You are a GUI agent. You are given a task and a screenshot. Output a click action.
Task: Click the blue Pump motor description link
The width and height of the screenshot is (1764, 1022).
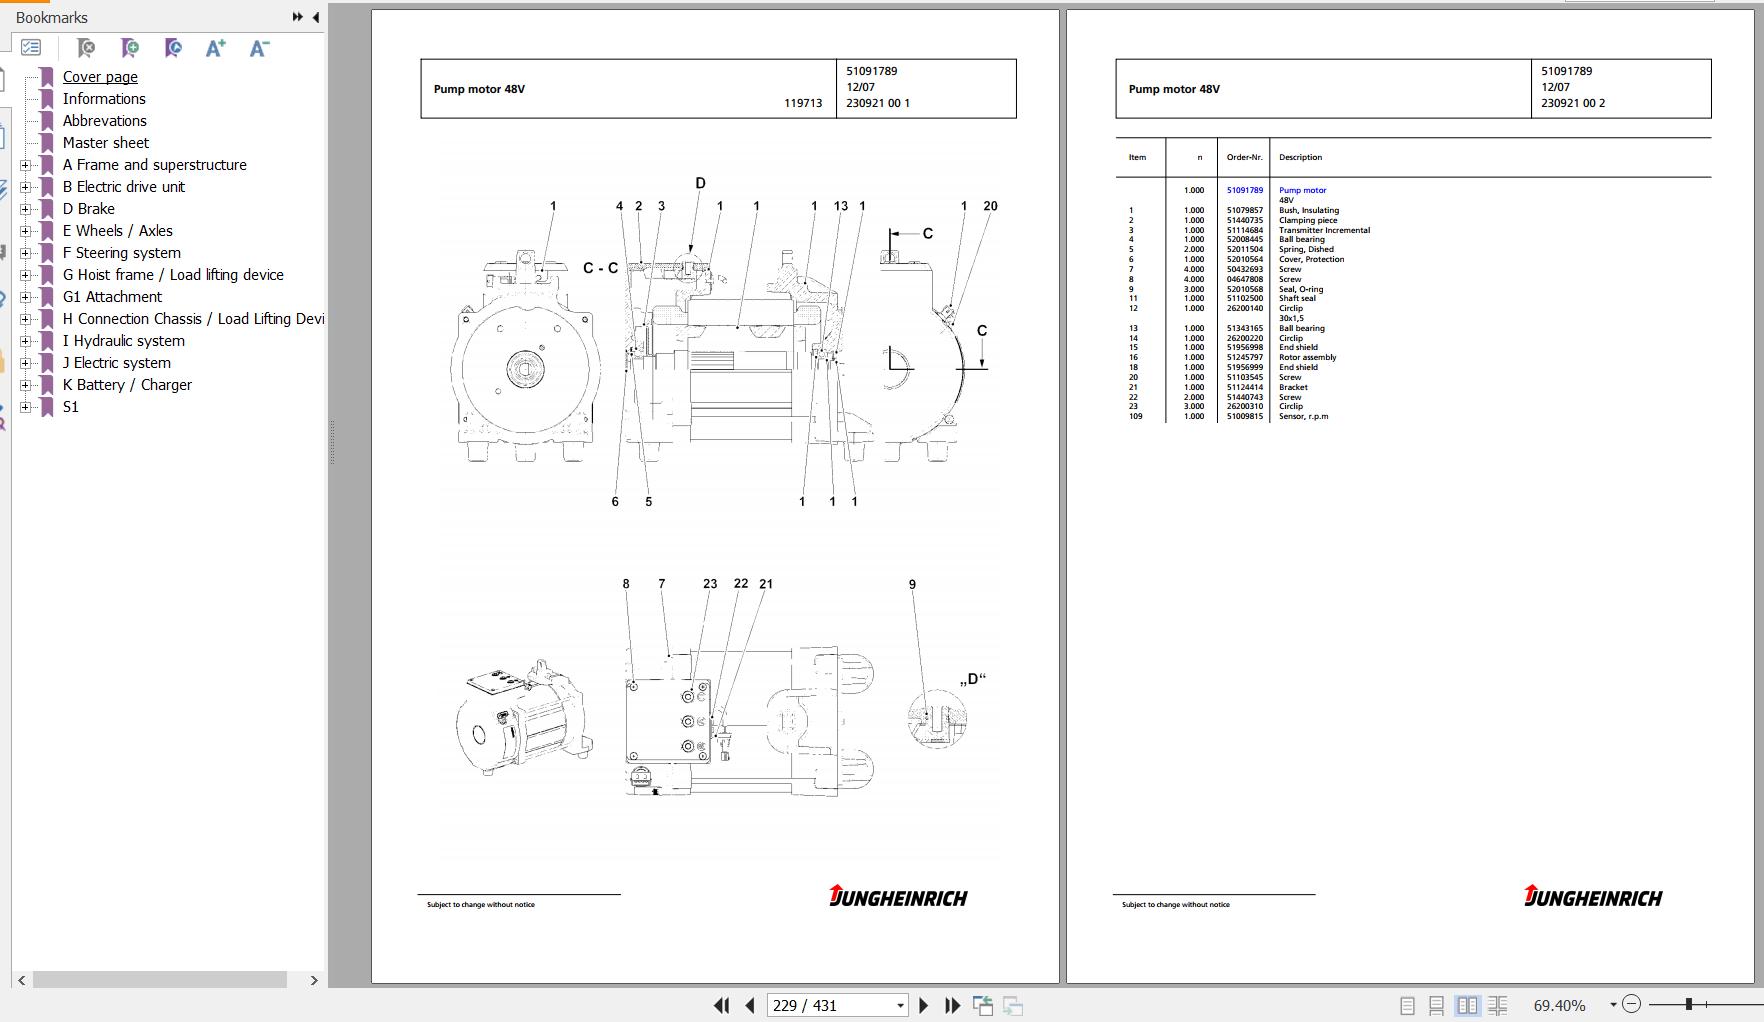(1302, 190)
